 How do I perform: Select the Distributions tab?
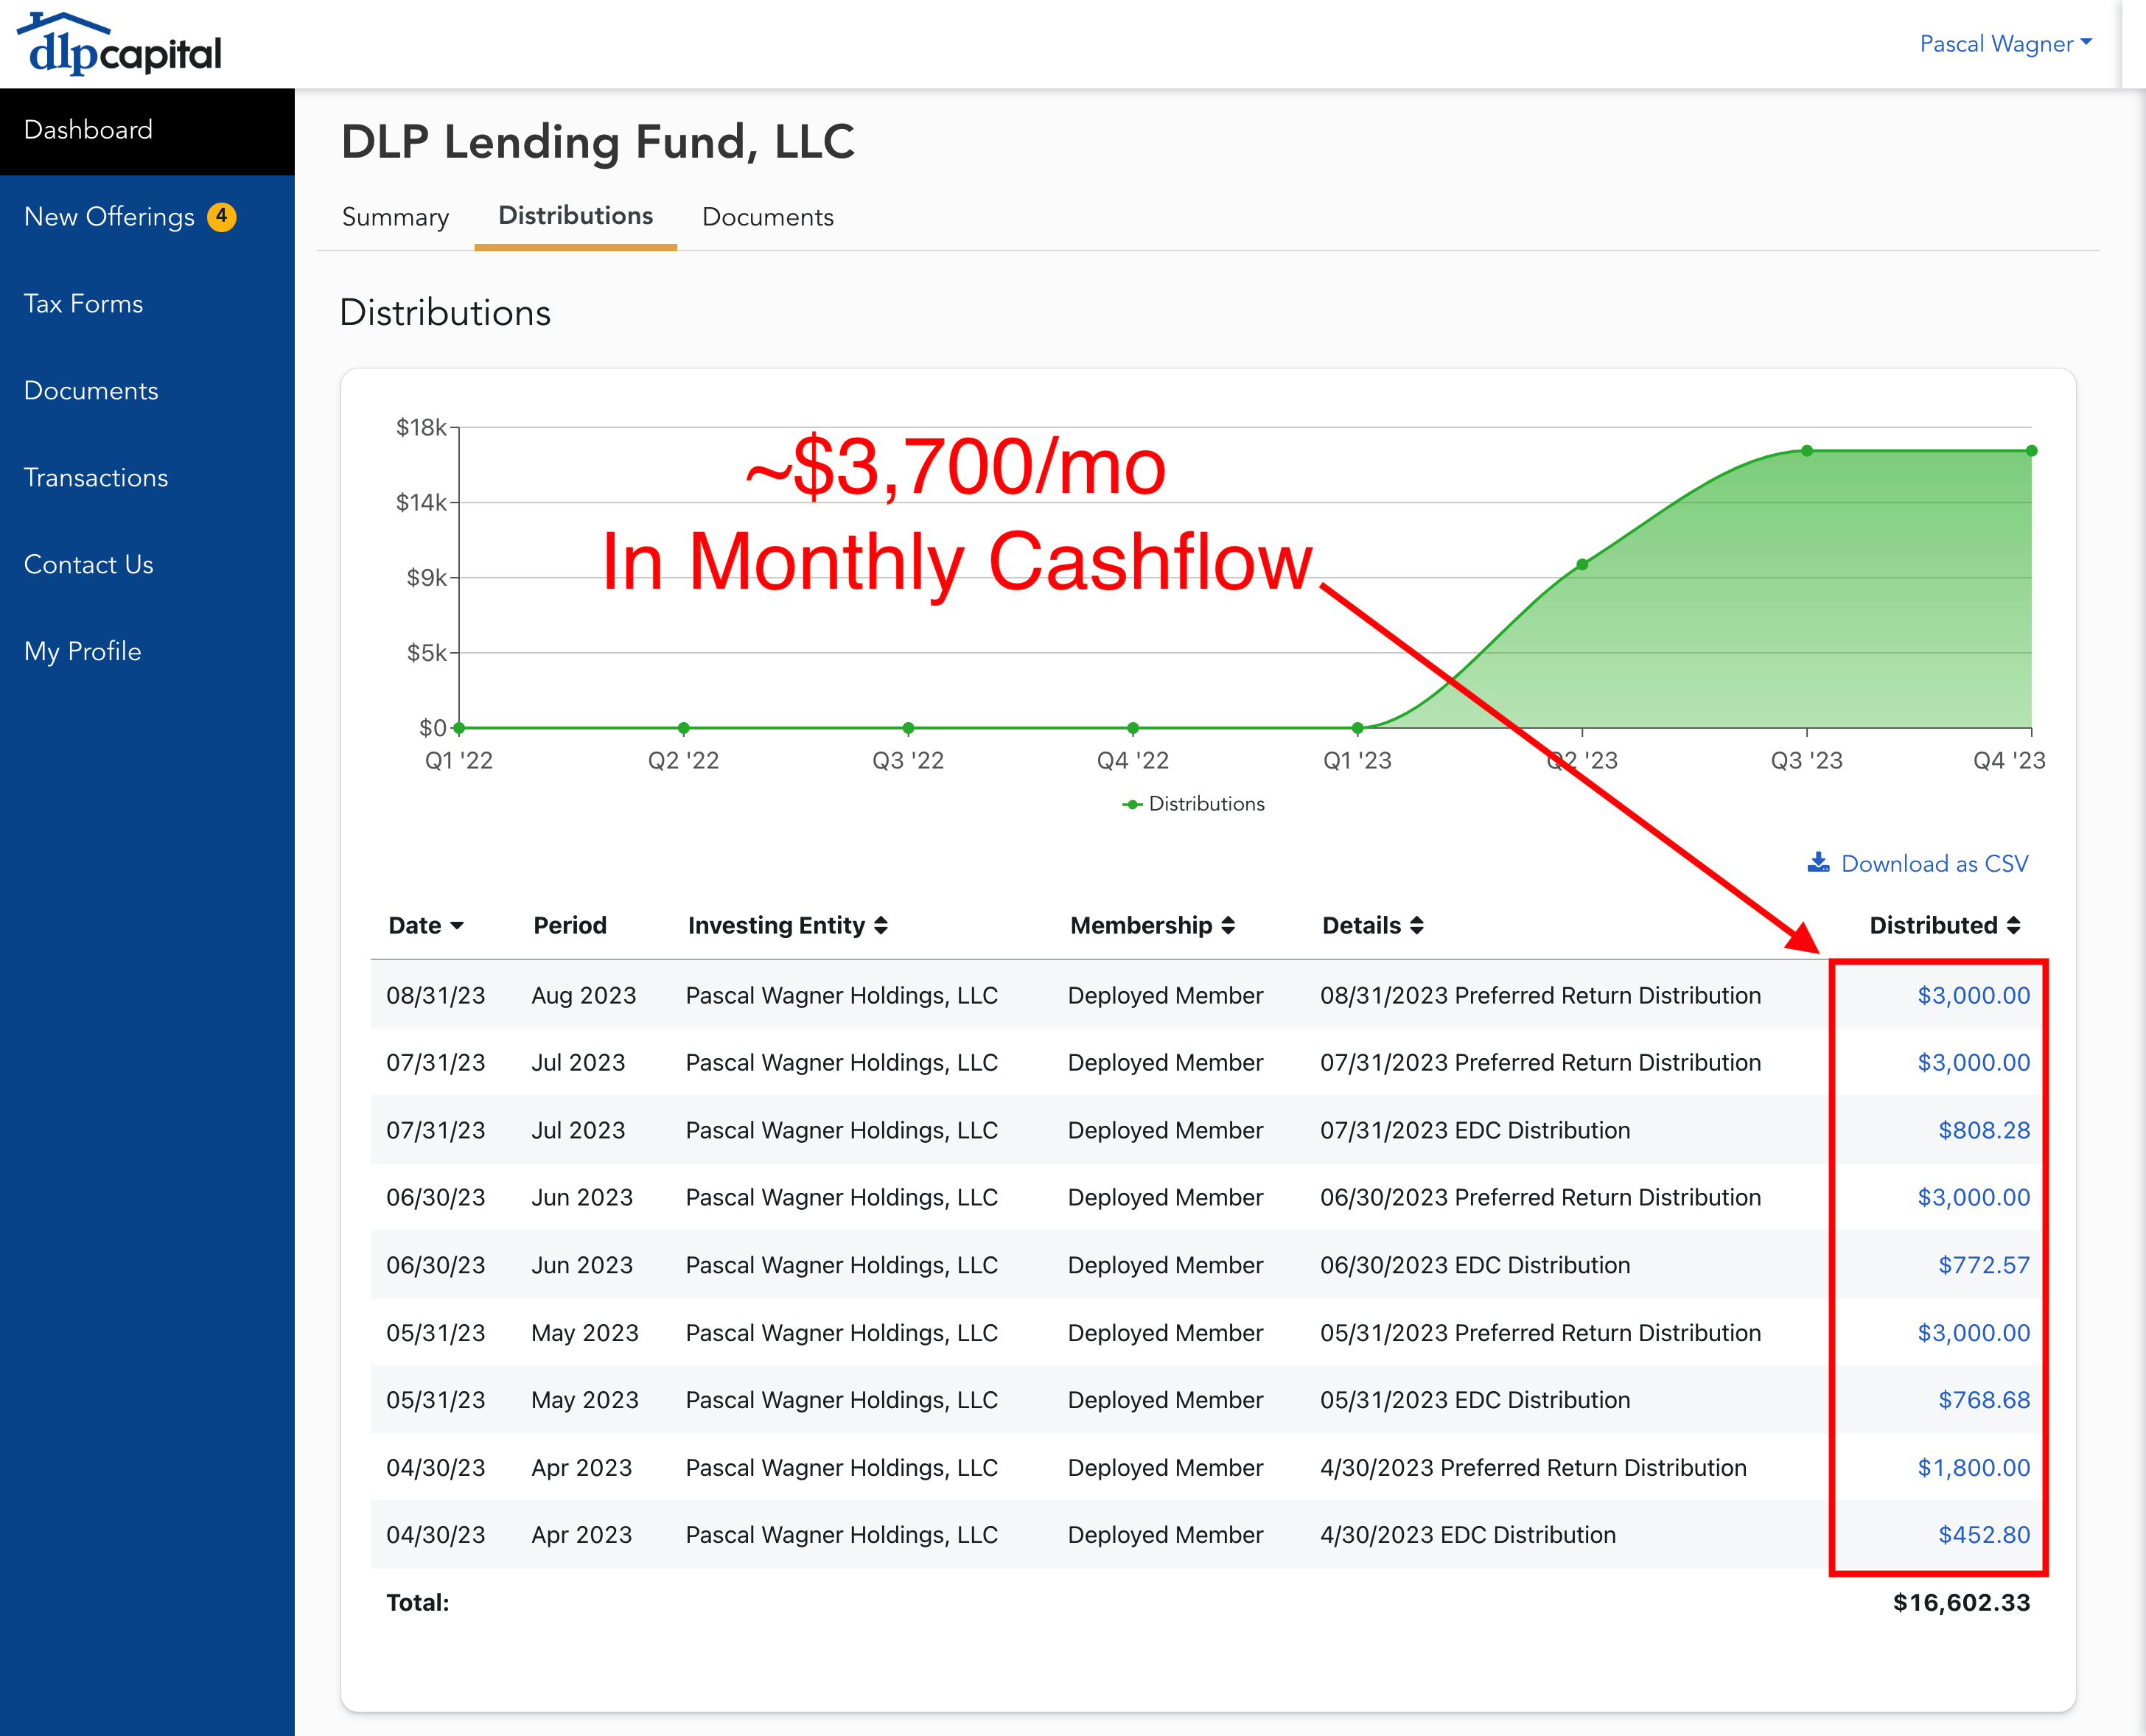(x=575, y=216)
